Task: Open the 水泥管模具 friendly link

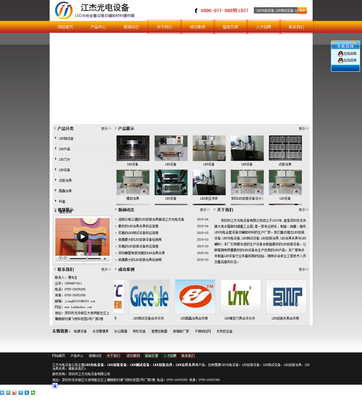Action: [100, 331]
